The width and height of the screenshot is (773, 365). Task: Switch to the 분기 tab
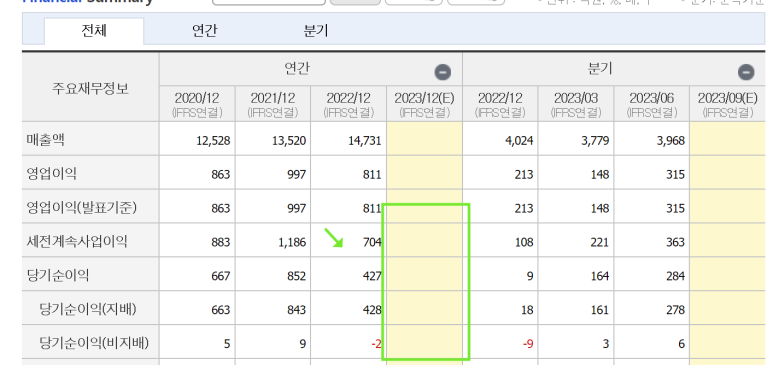(x=316, y=31)
